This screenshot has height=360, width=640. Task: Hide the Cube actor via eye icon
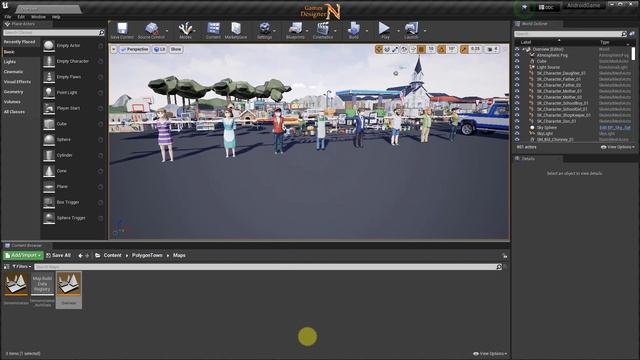click(517, 61)
